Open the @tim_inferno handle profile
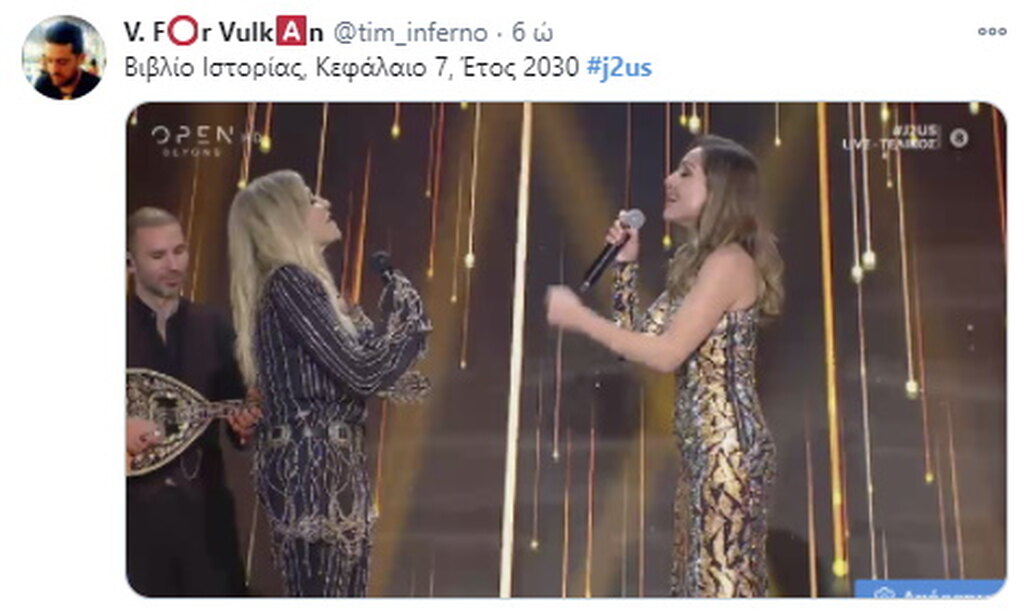The height and width of the screenshot is (613, 1024). click(411, 32)
